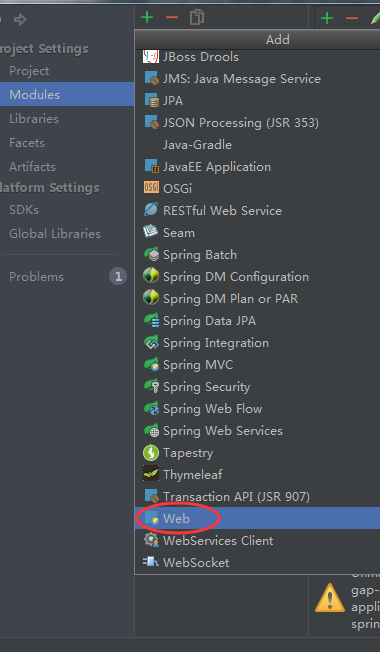This screenshot has width=380, height=652.
Task: Click RESTful Web Service entry text
Action: 222,210
